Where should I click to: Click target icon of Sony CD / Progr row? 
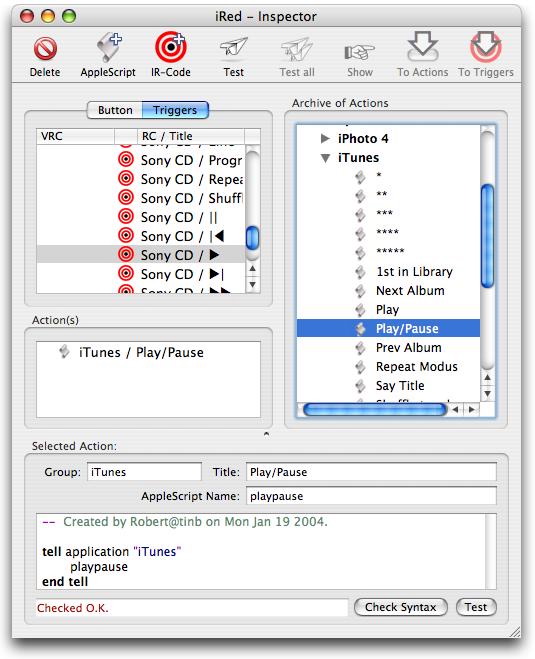point(126,159)
